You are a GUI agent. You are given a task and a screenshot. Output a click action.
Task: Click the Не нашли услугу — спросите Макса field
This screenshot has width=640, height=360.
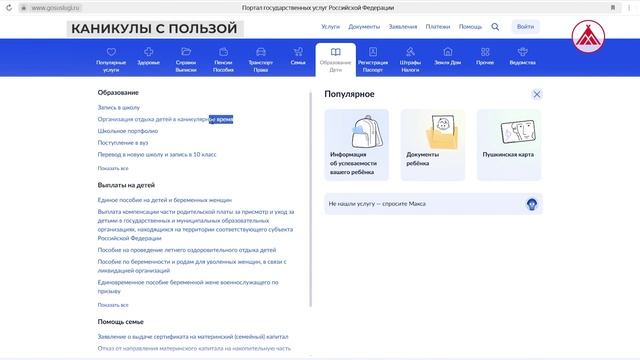pos(433,204)
